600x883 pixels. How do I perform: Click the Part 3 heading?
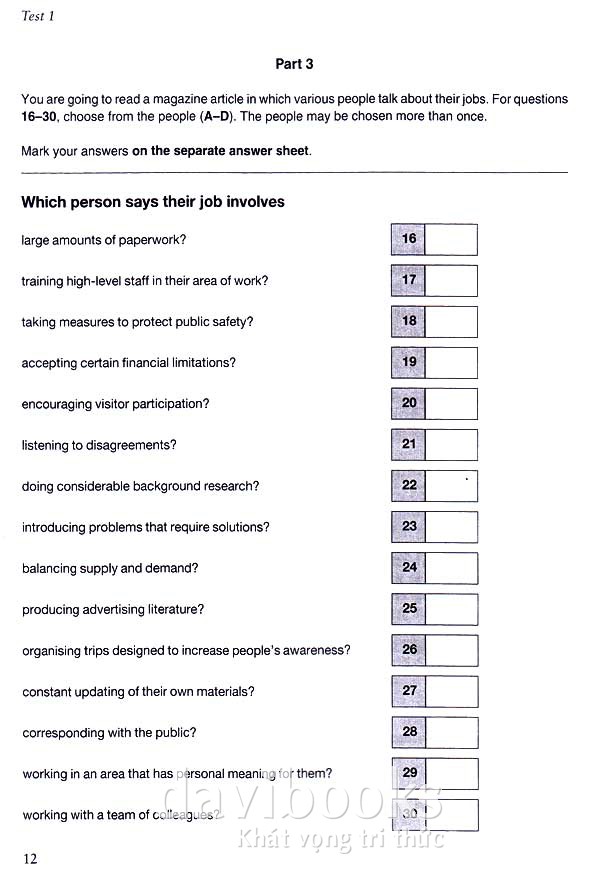point(294,64)
